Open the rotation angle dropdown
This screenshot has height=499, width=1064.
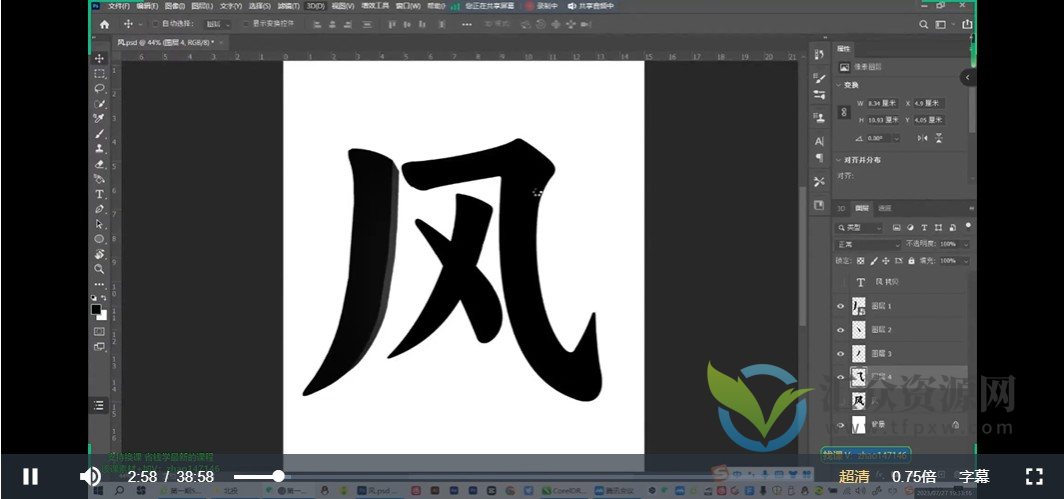[896, 138]
